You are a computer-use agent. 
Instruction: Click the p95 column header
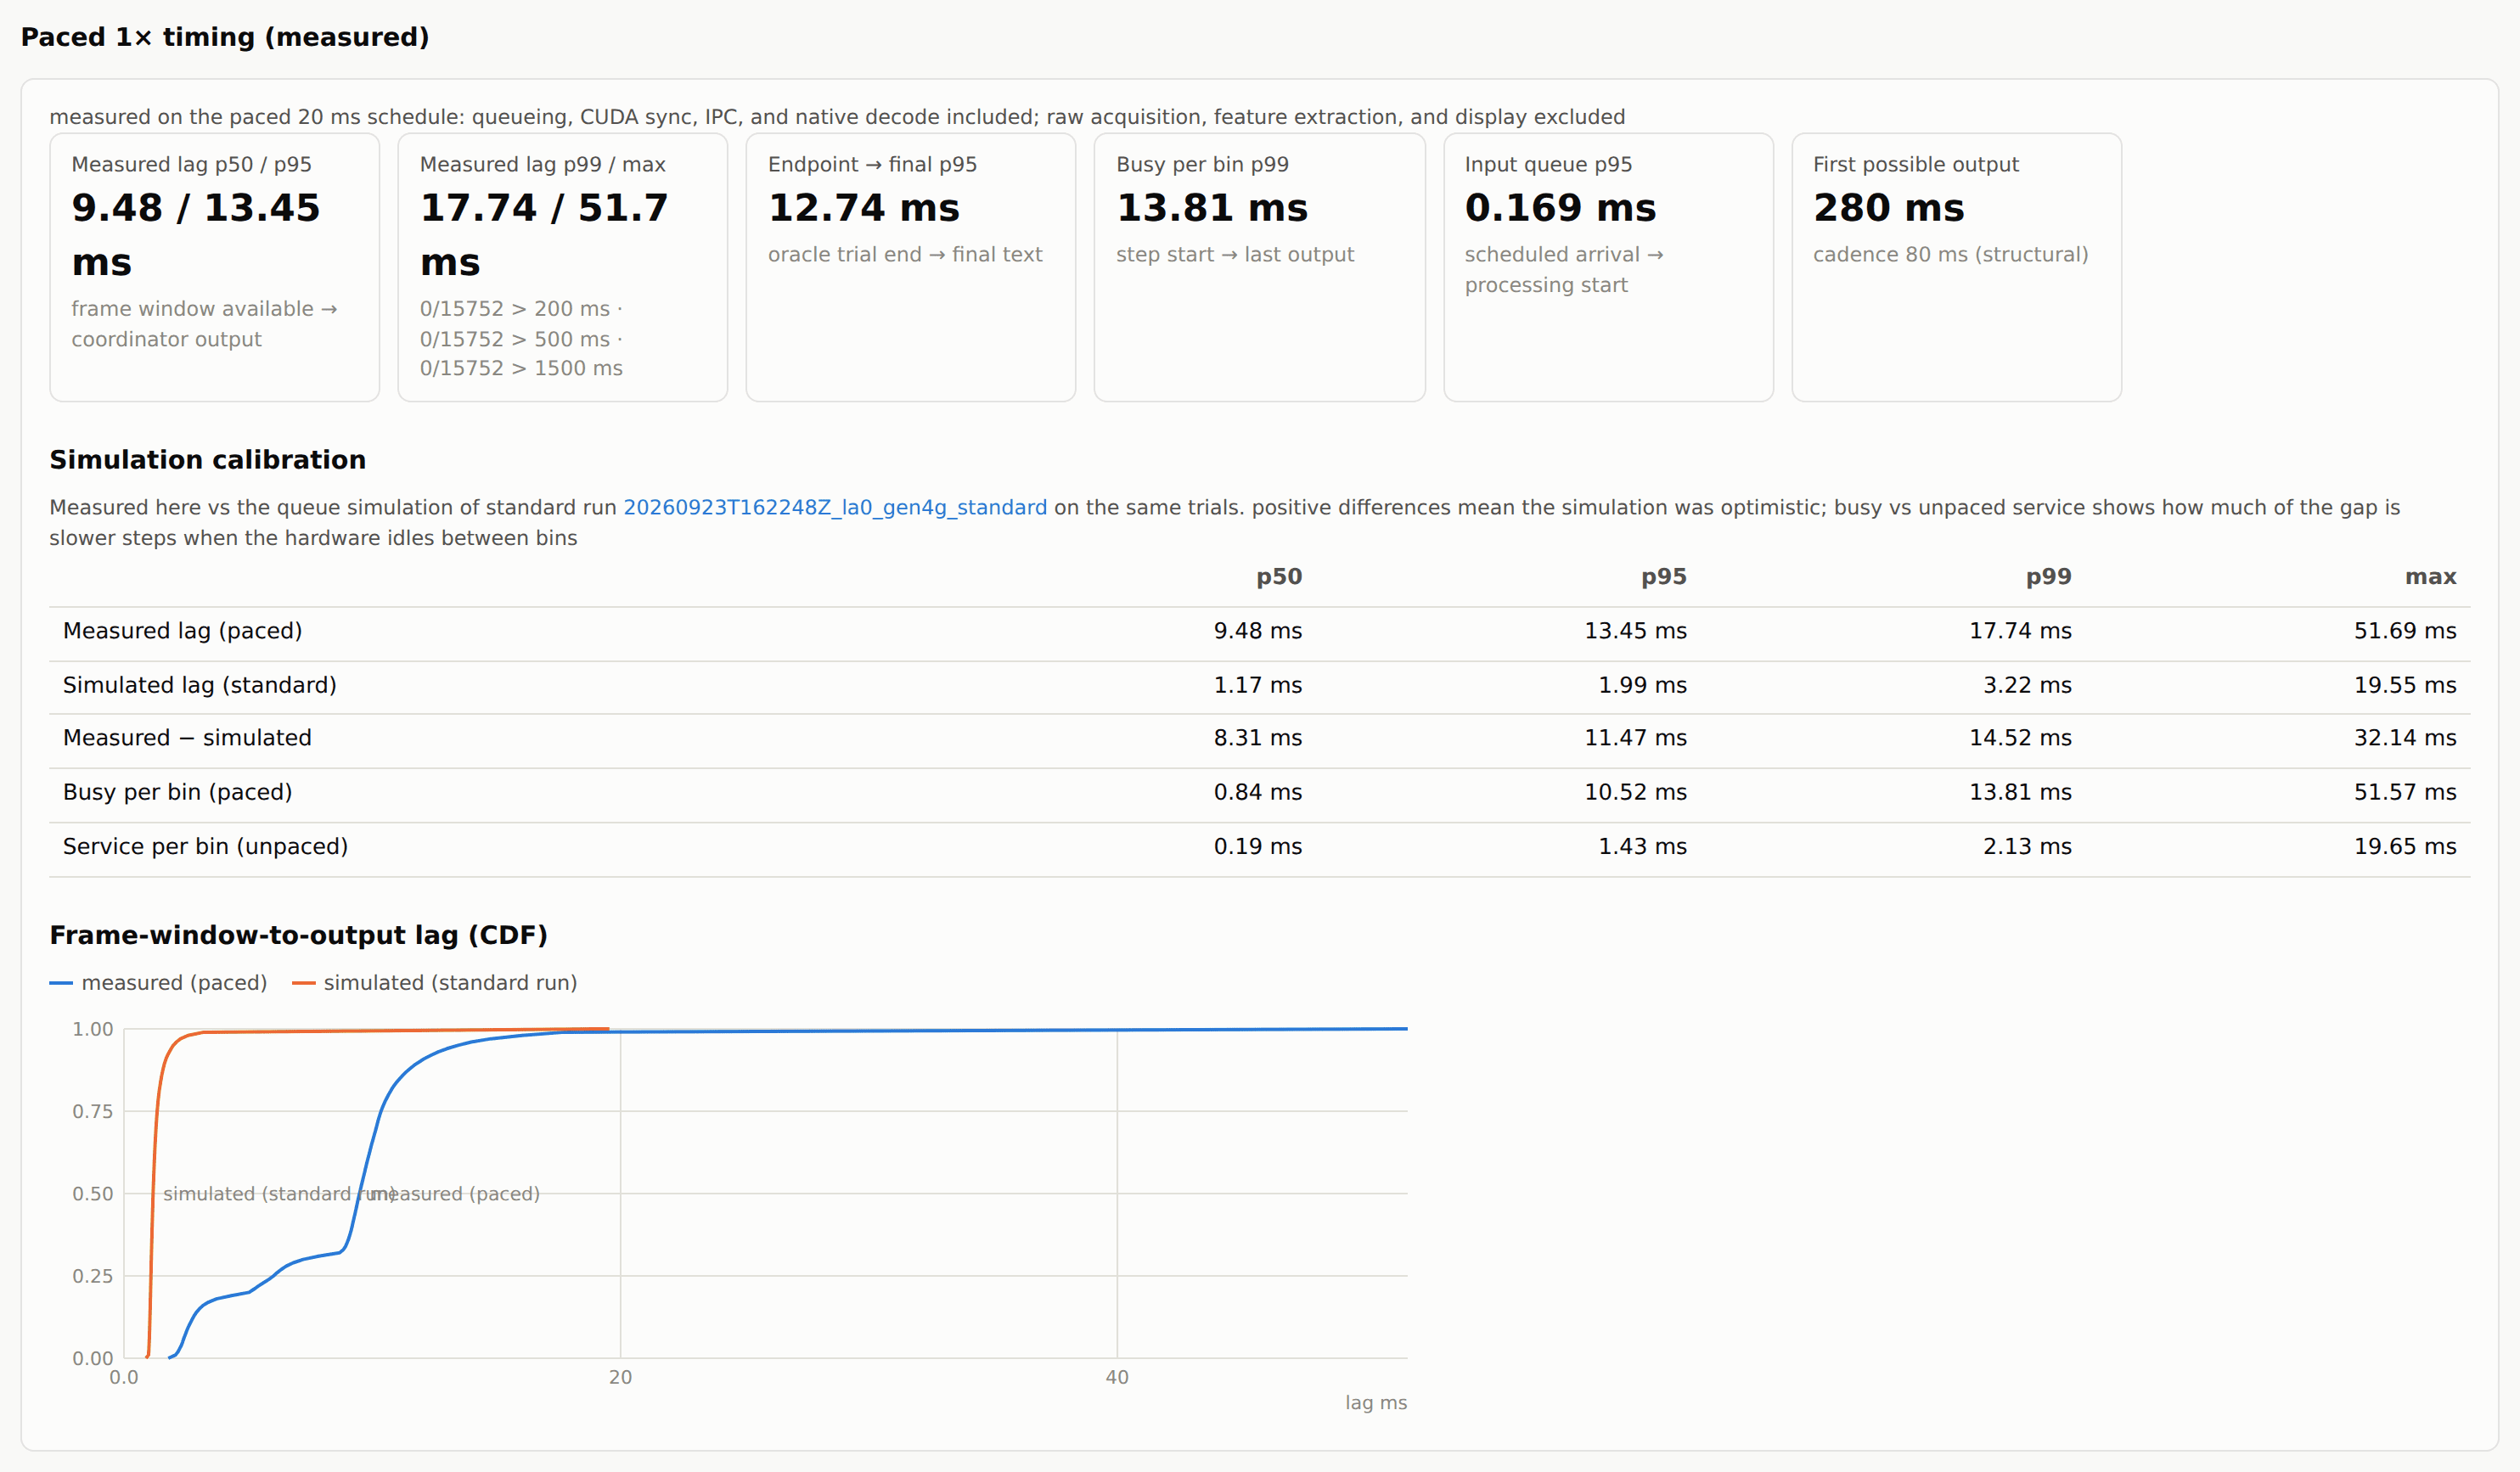click(1664, 577)
